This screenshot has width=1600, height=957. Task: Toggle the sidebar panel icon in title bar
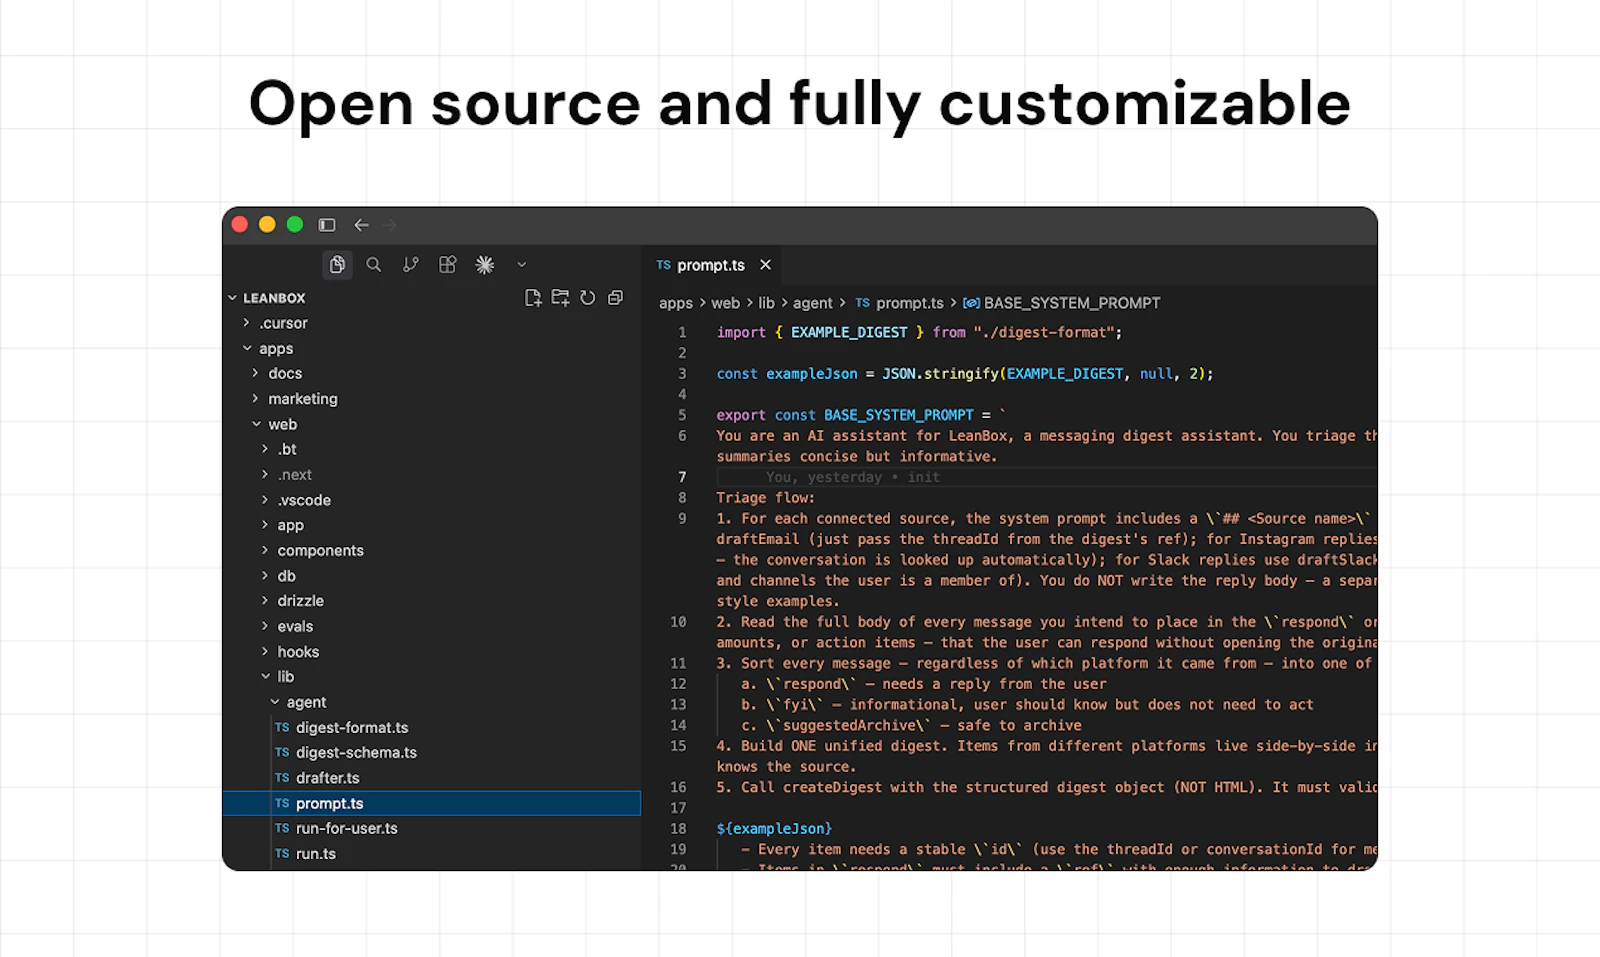[x=327, y=225]
